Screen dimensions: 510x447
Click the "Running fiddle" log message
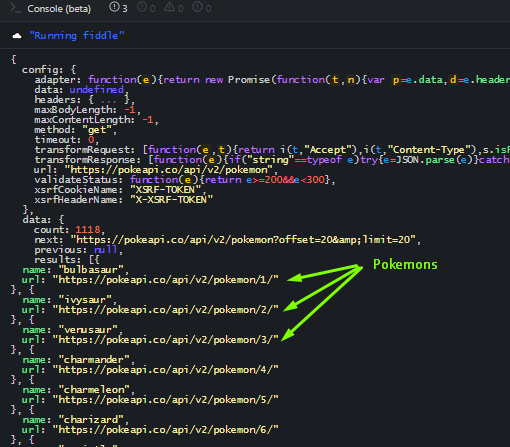pyautogui.click(x=77, y=35)
